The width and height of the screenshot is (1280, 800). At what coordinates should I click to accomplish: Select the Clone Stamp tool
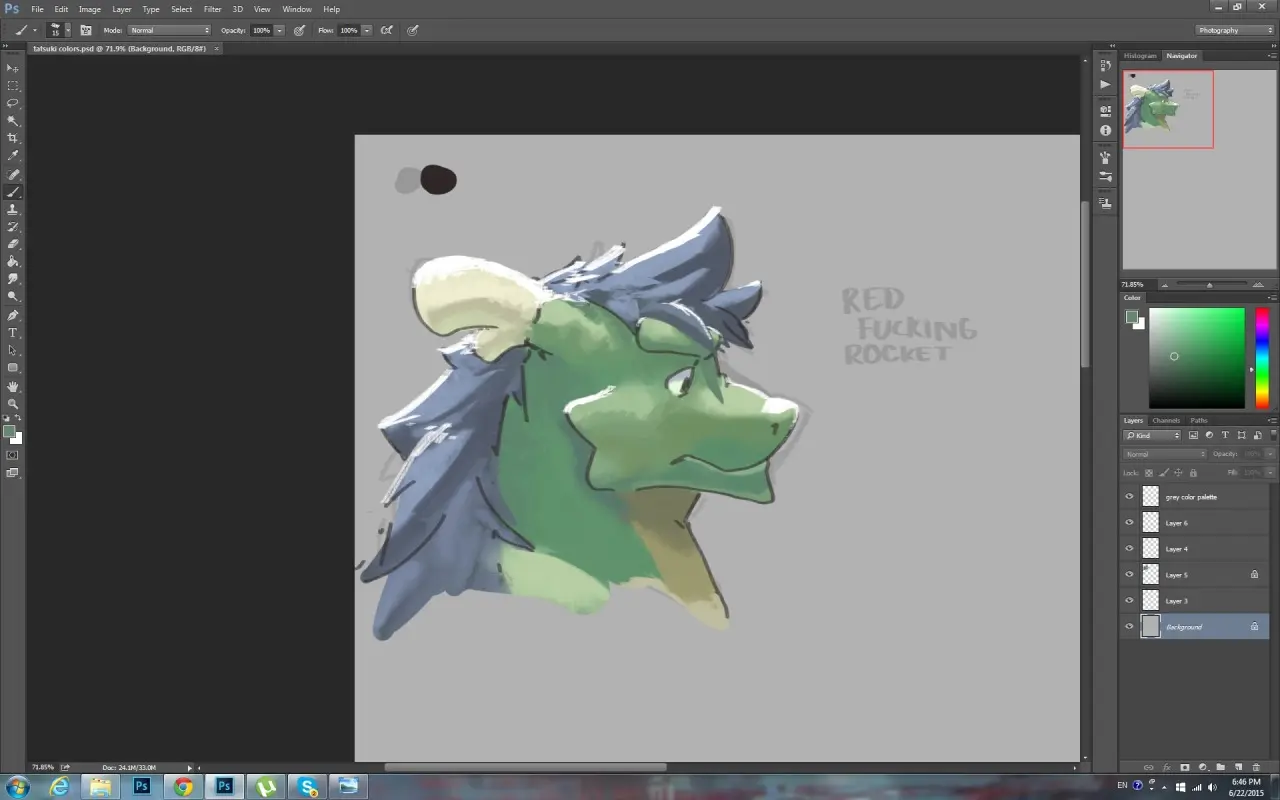click(13, 209)
